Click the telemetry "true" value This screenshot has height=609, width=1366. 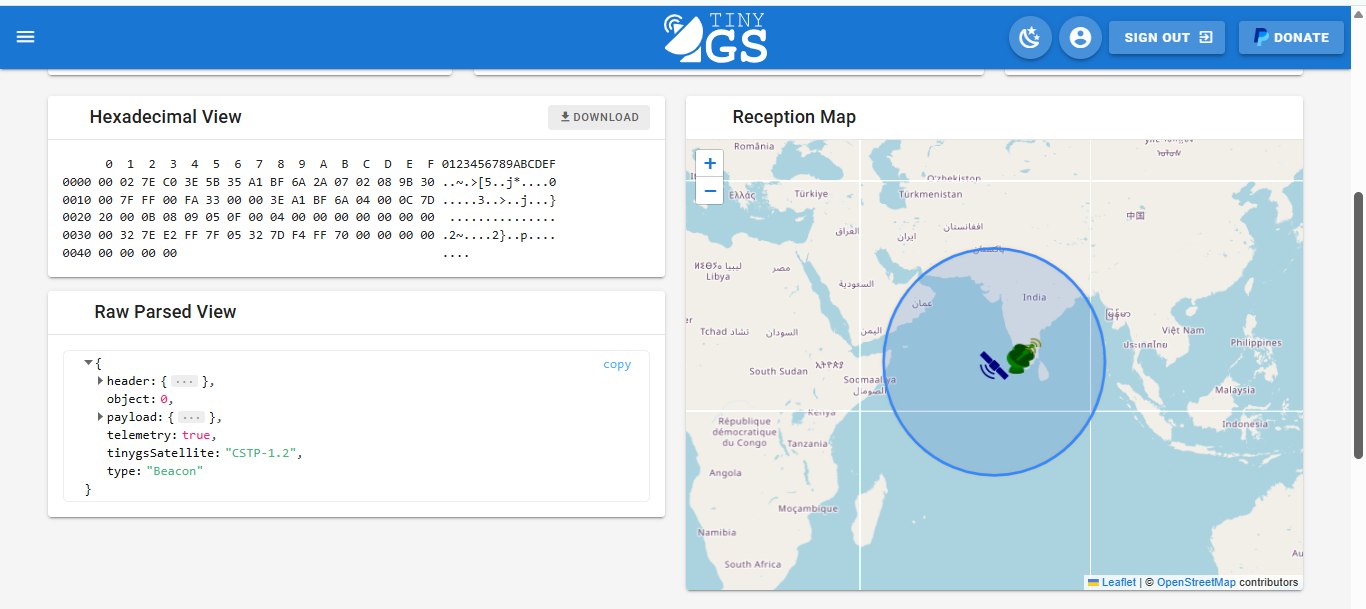pos(196,435)
